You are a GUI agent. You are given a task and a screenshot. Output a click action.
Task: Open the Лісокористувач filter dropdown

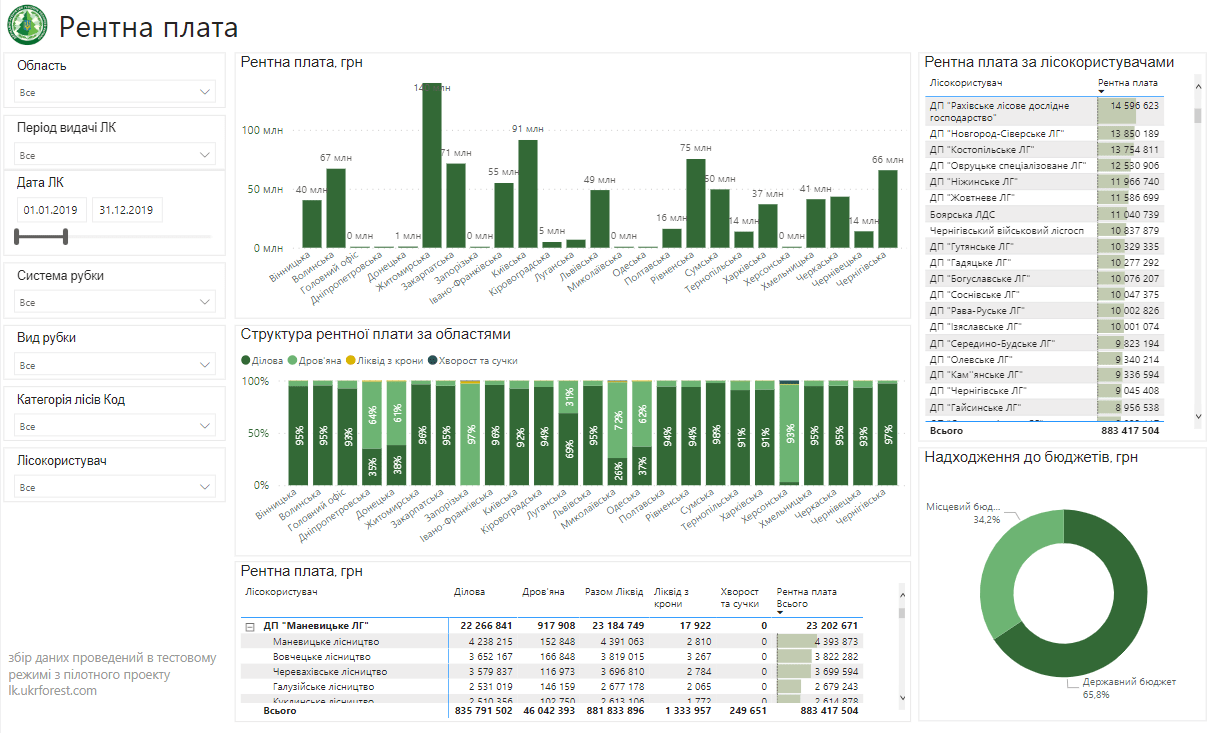(115, 487)
